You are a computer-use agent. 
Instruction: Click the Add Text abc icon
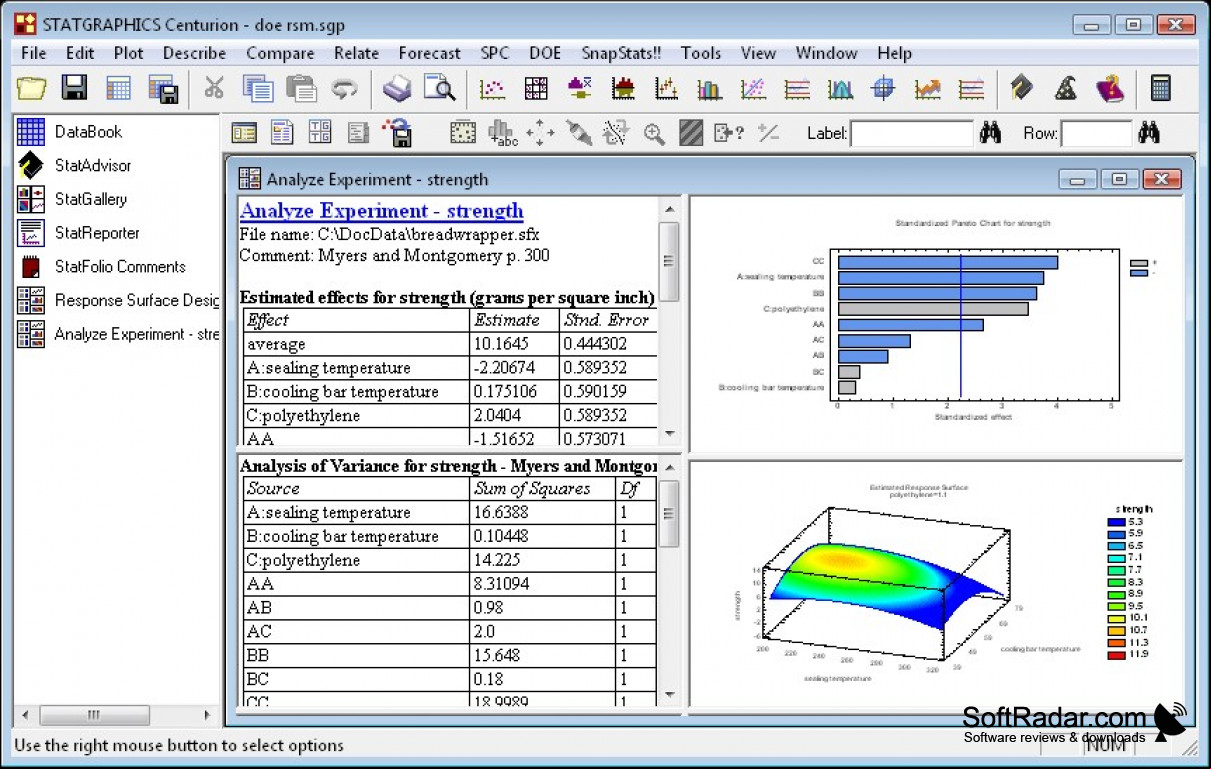pyautogui.click(x=502, y=132)
